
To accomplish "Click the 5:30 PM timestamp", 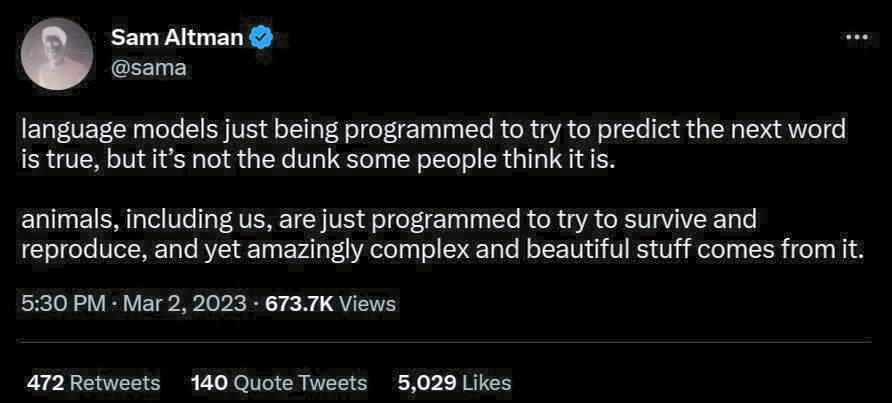I will 63,303.
